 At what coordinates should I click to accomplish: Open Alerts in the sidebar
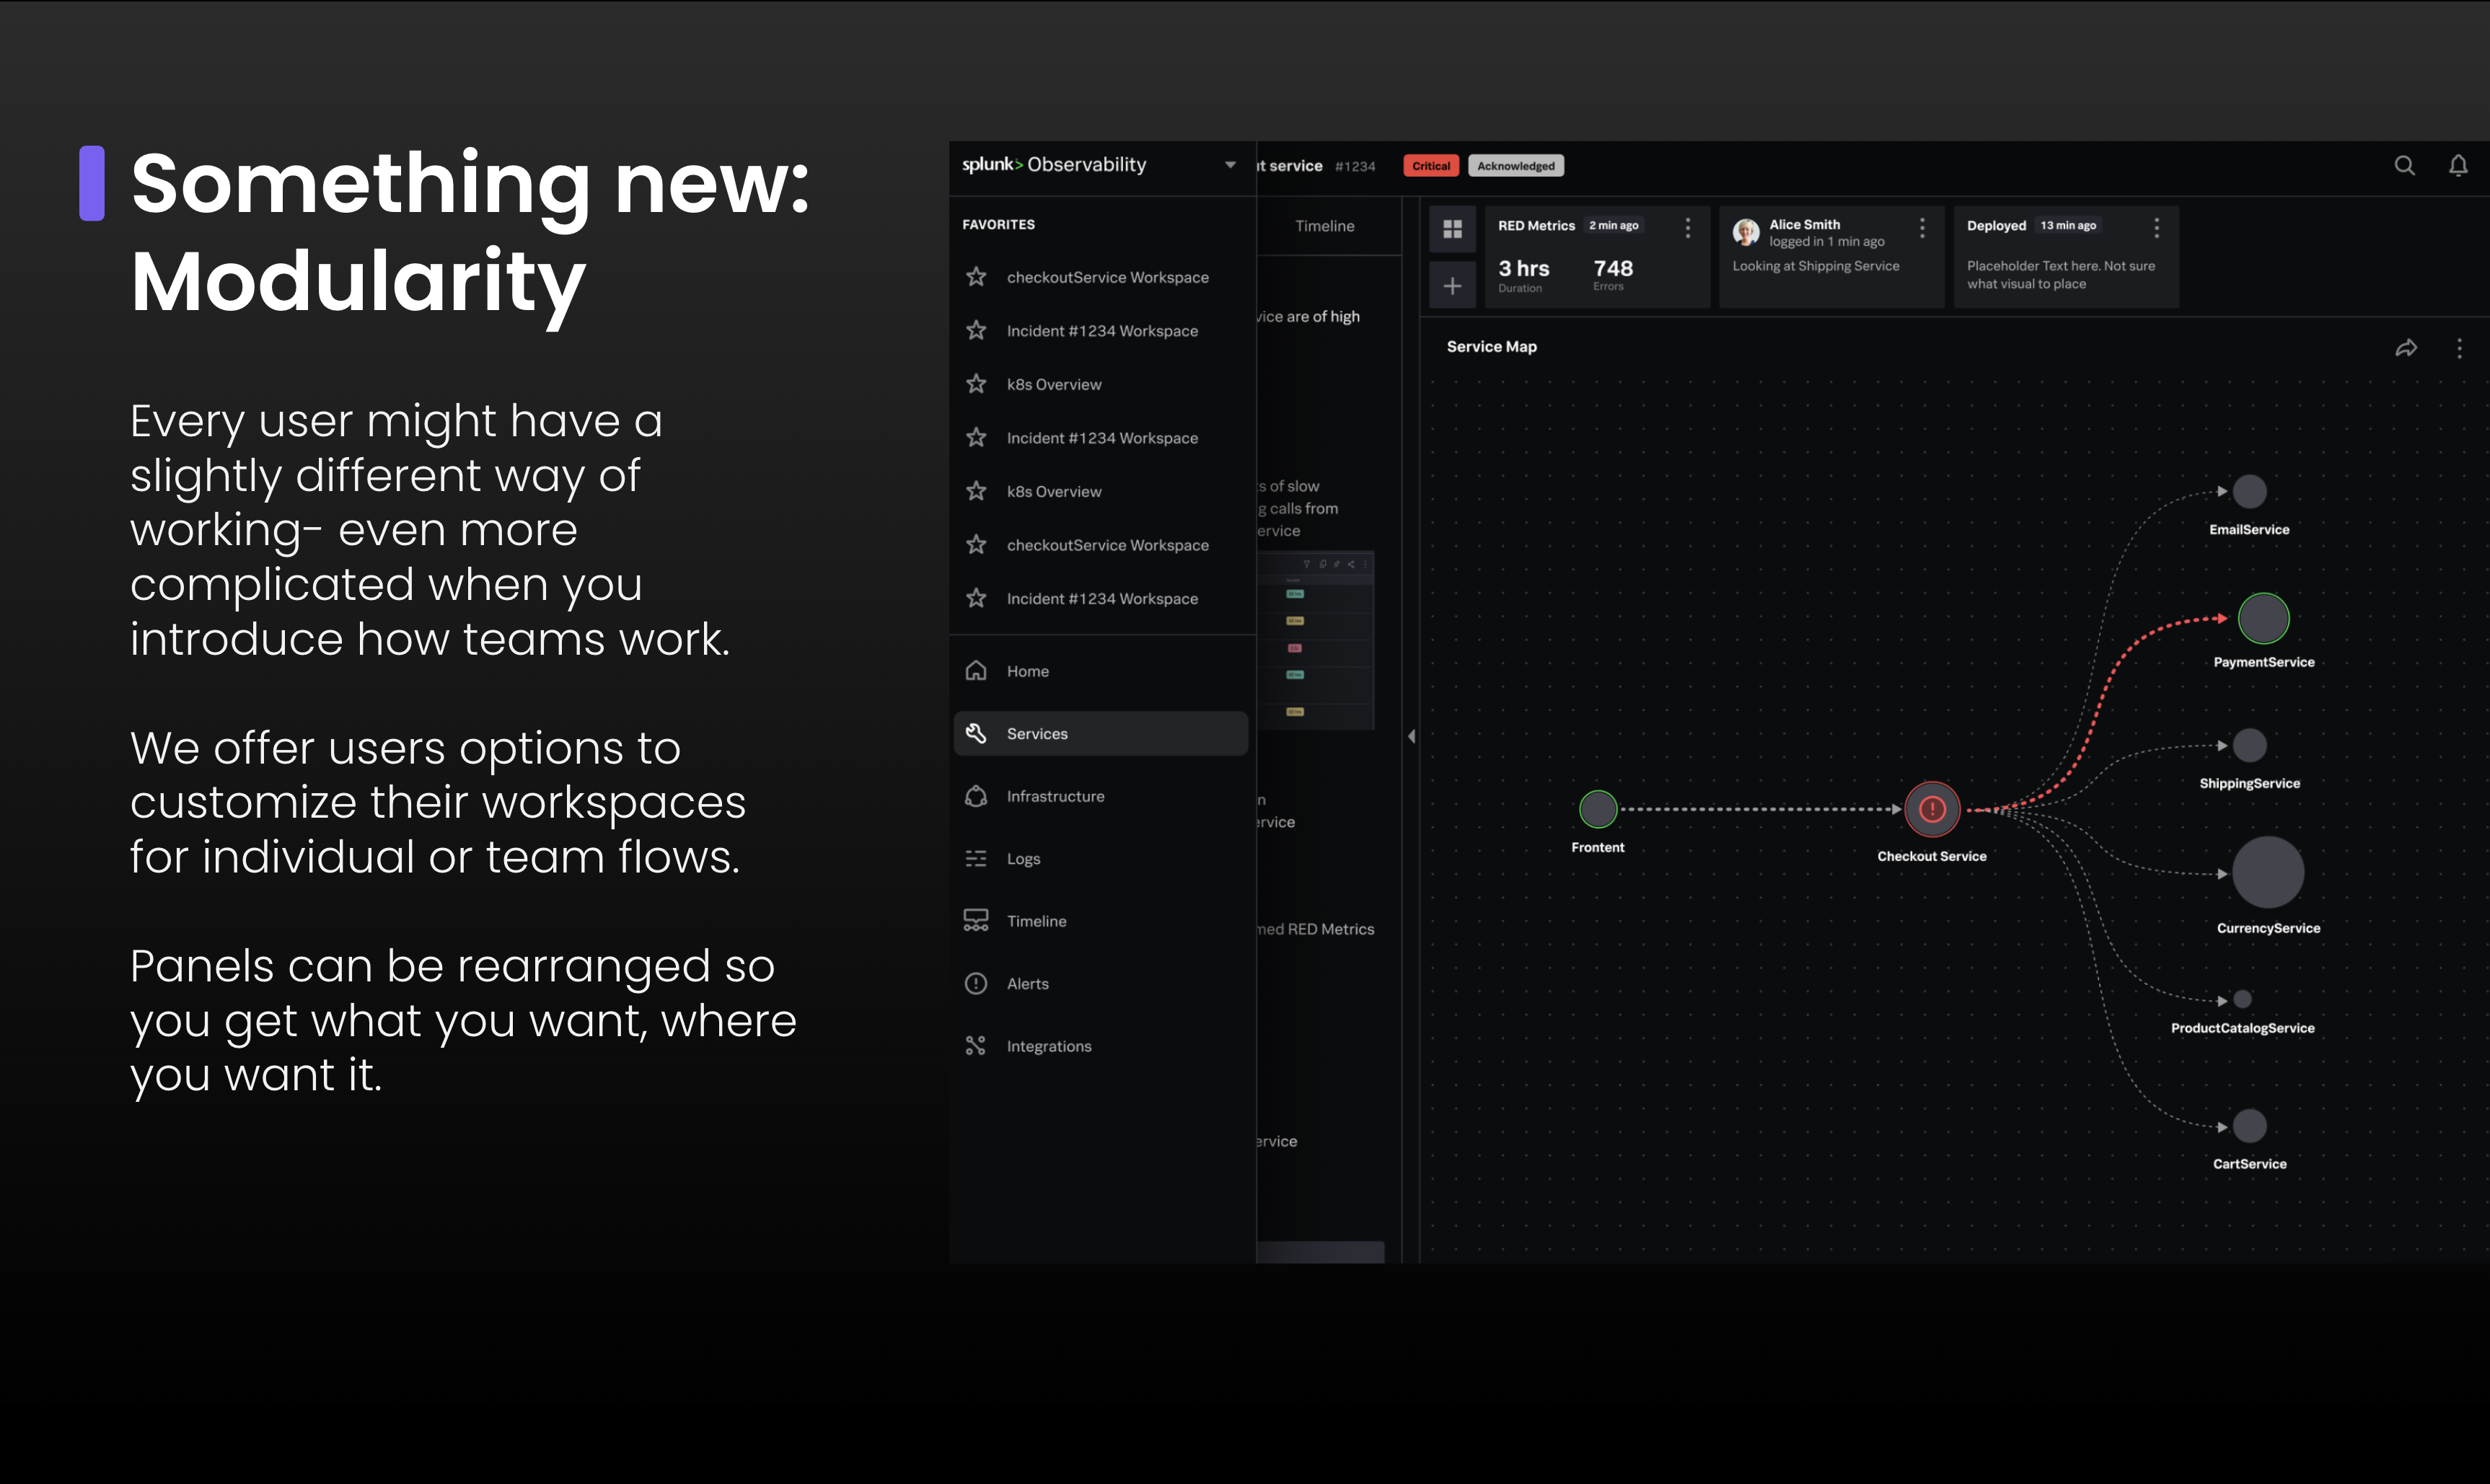pos(1101,984)
